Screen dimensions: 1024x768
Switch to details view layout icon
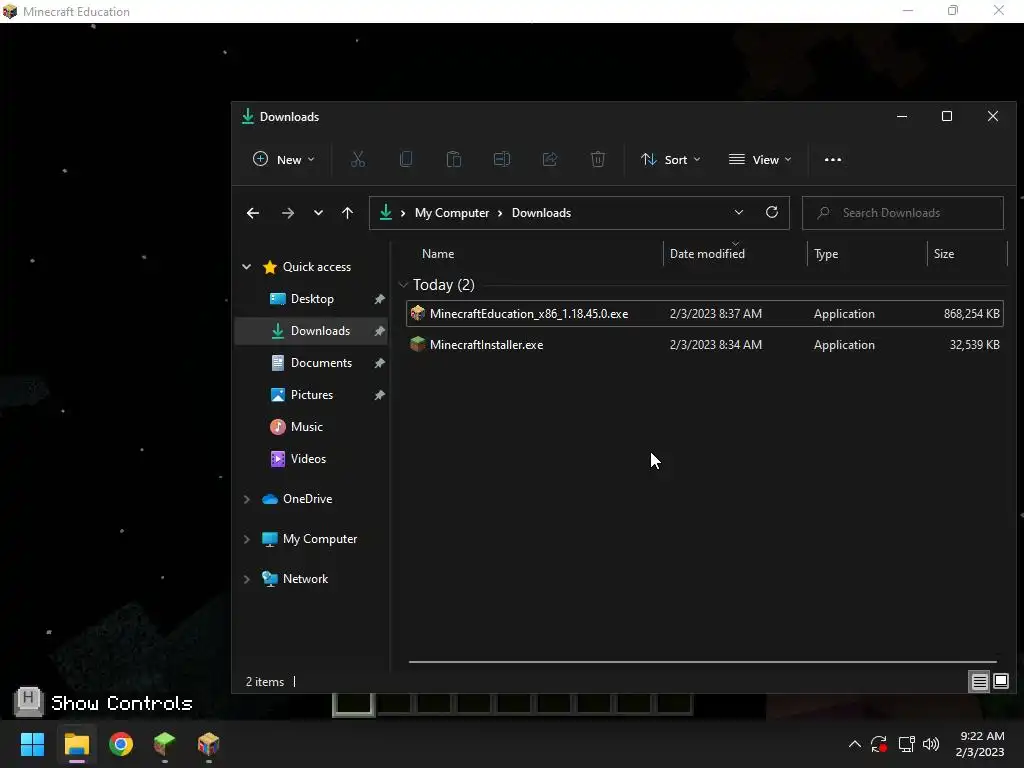click(x=980, y=682)
